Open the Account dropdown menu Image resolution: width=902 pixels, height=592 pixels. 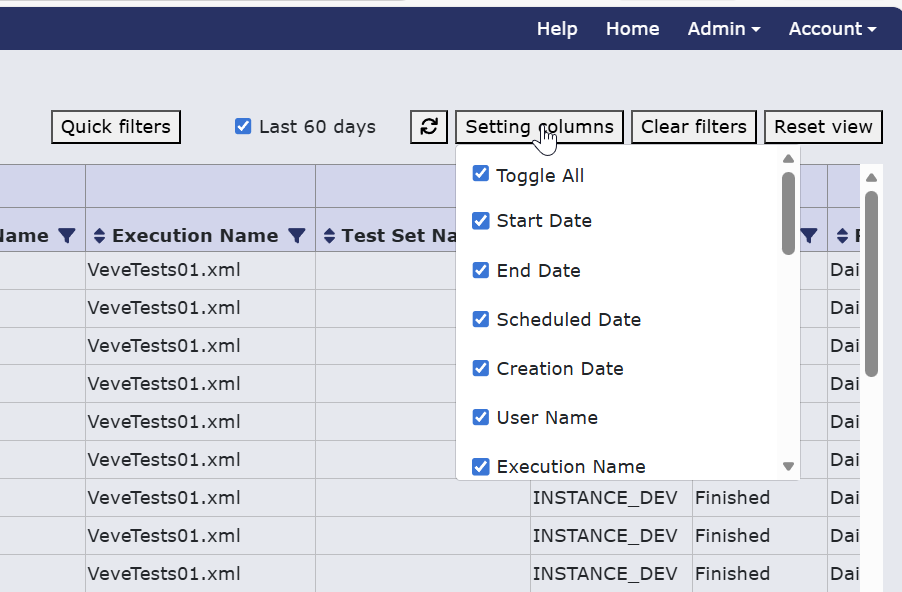tap(832, 29)
